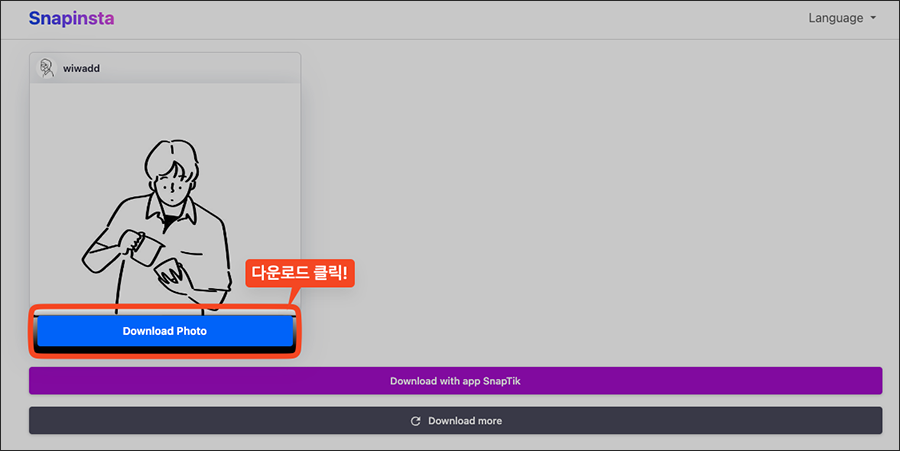Click Download with app SnapTik
The image size is (900, 451).
point(455,381)
